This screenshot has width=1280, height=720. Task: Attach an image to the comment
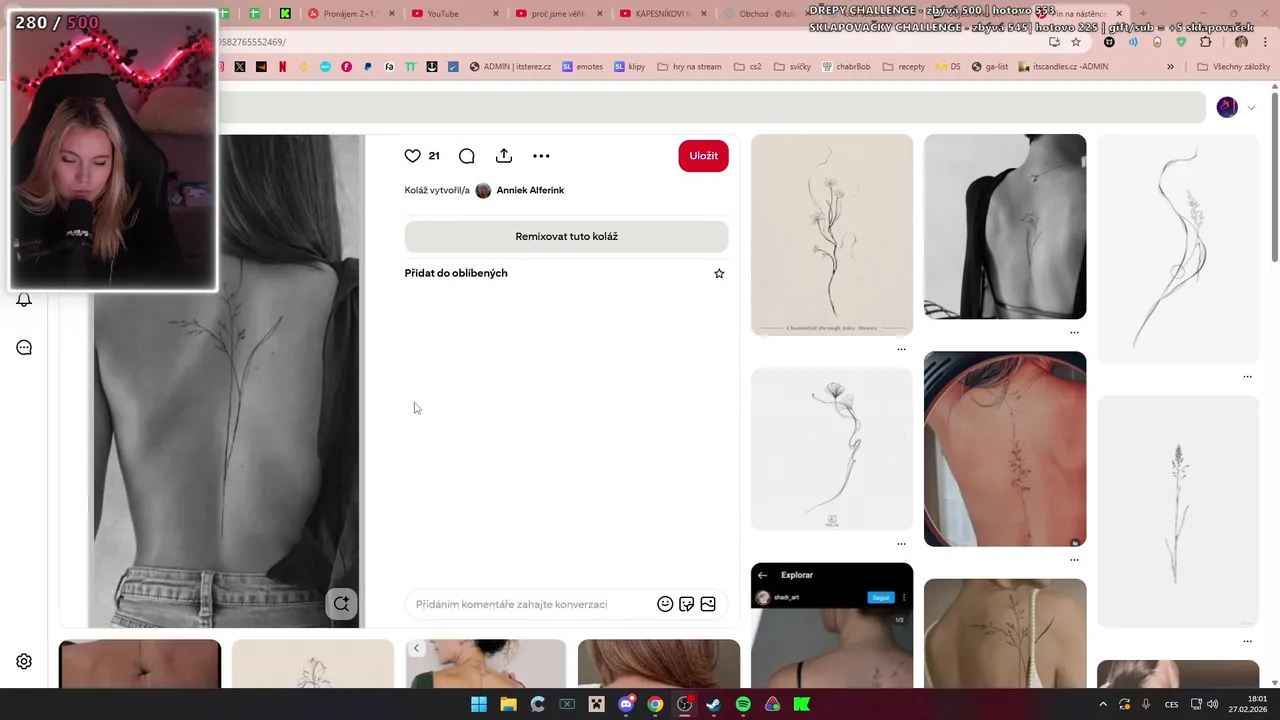708,604
